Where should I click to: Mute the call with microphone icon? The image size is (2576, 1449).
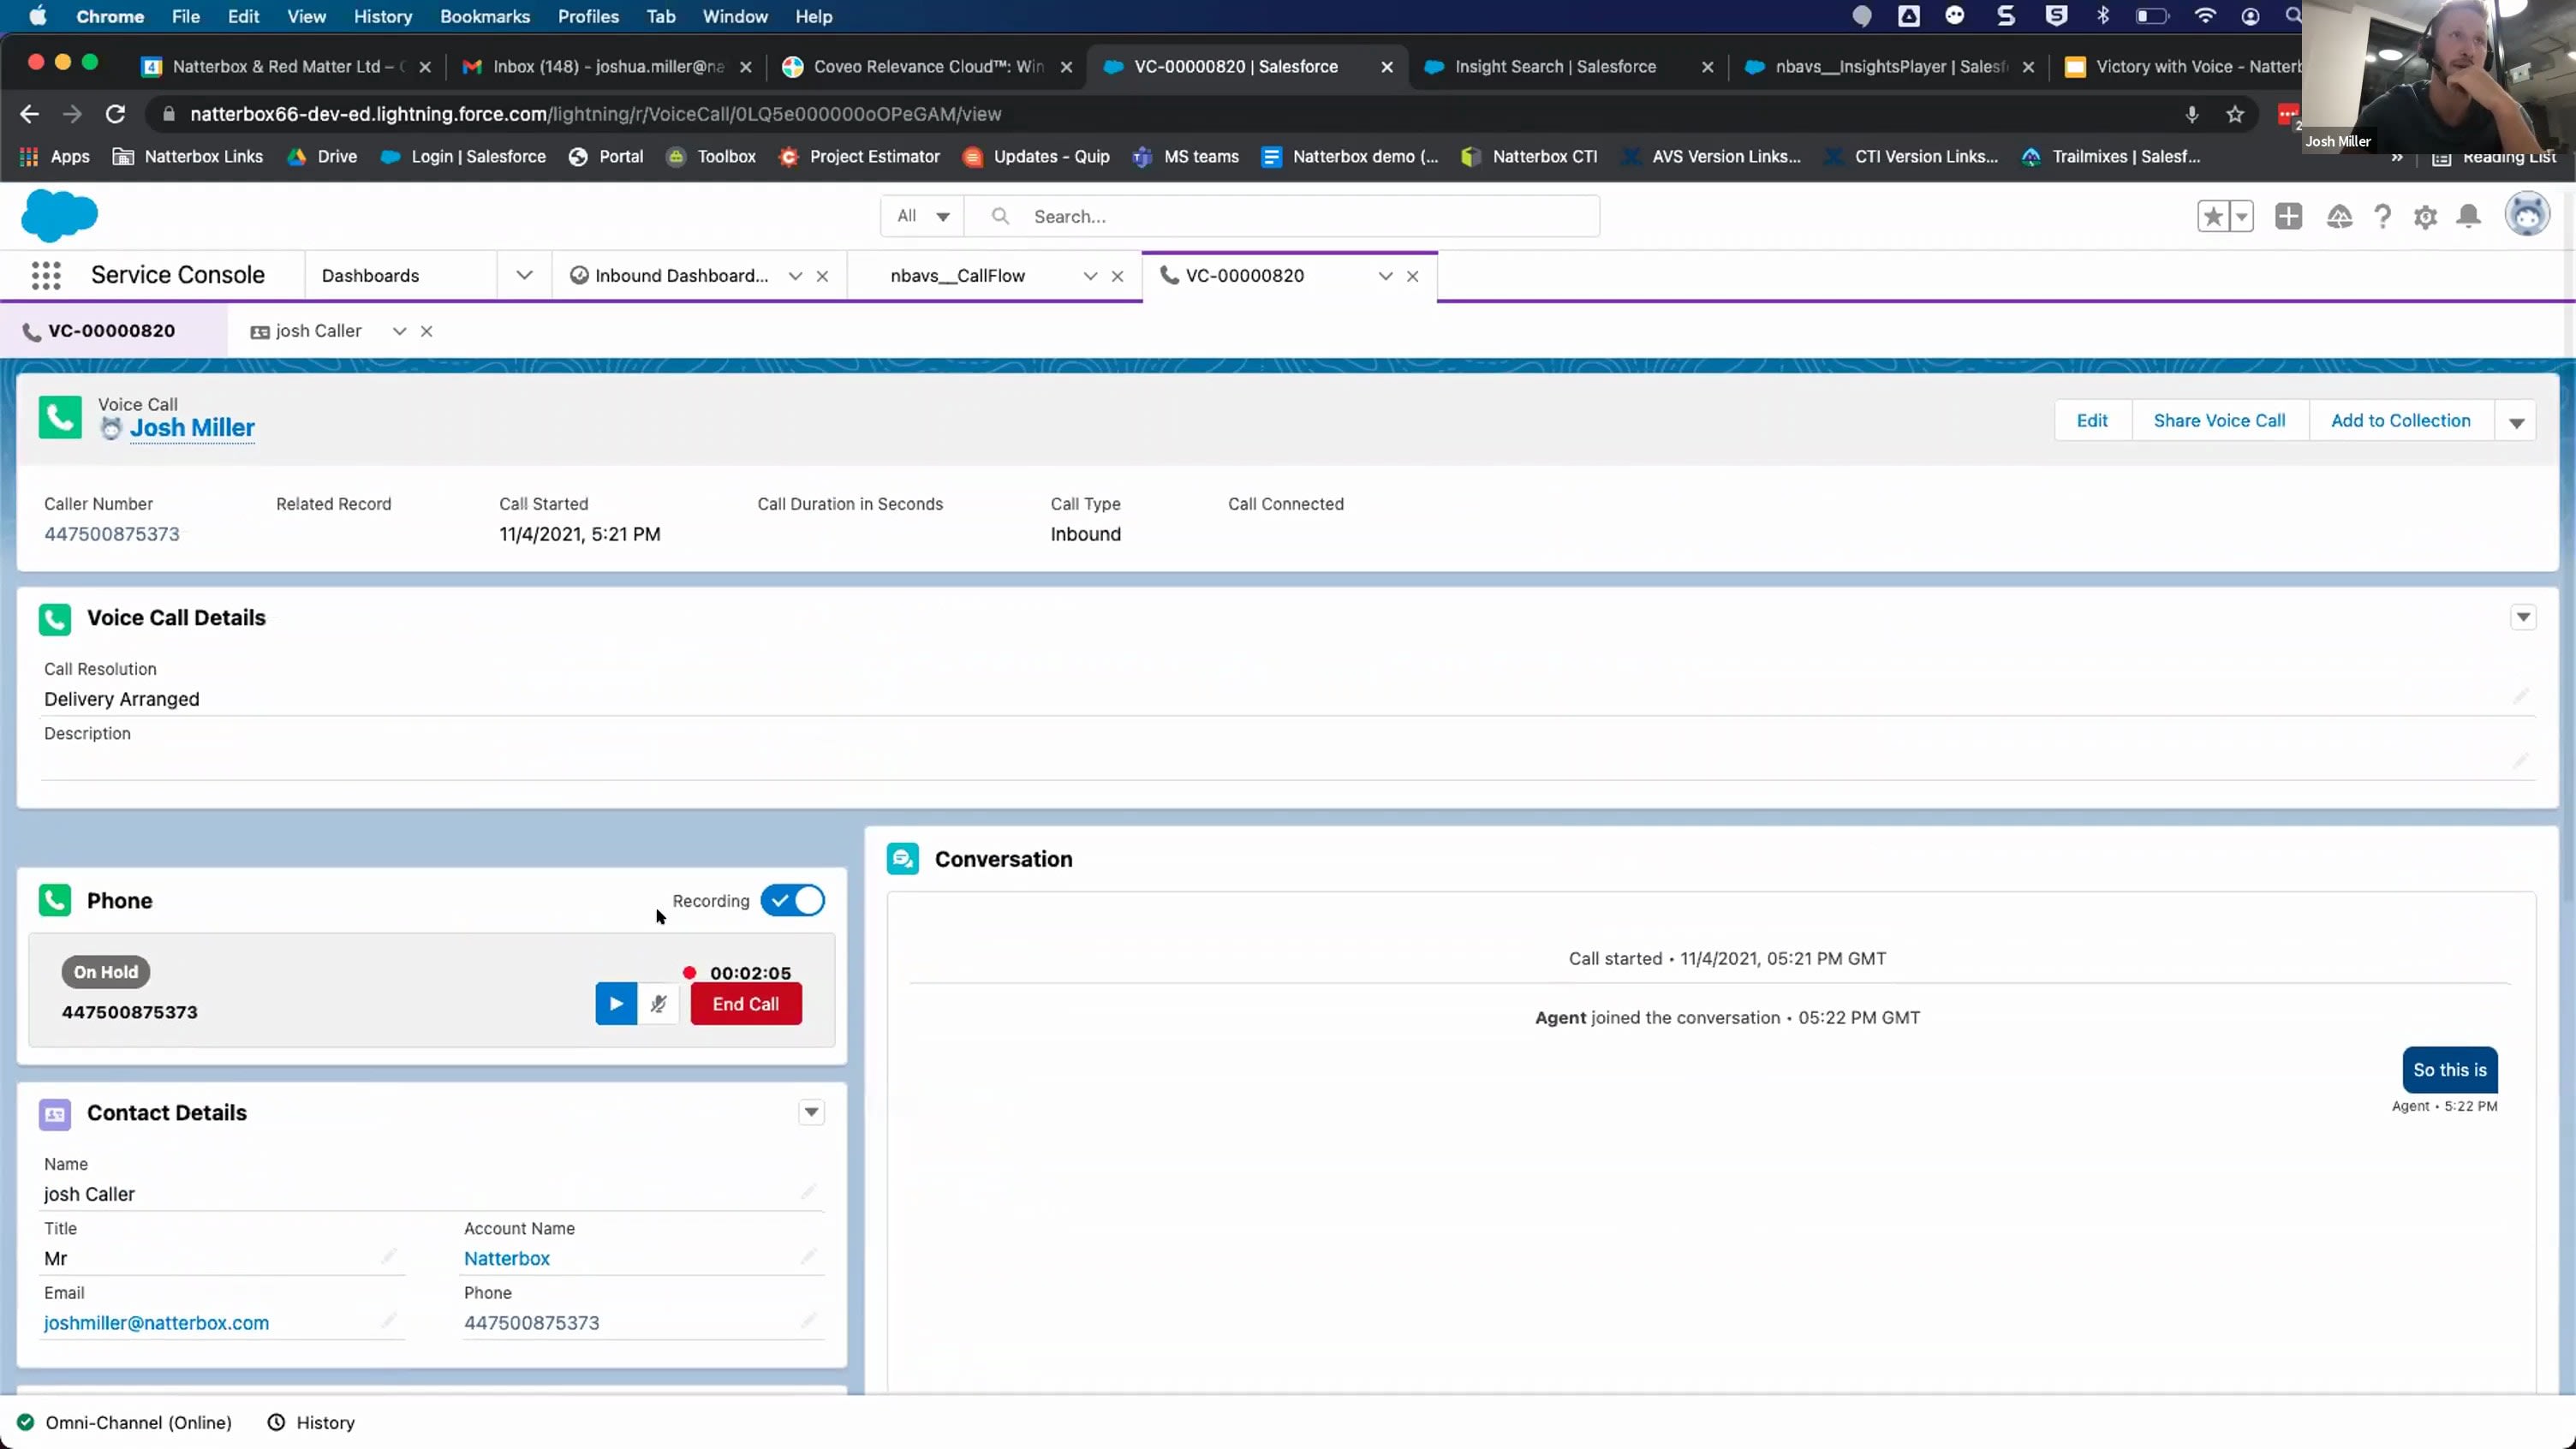click(658, 1004)
